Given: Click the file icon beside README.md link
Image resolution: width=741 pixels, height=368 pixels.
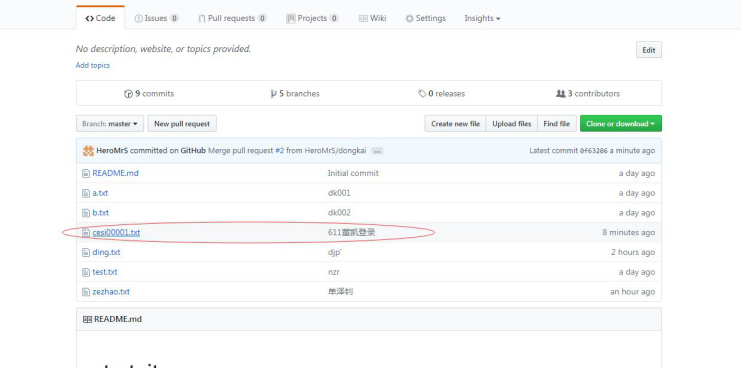Looking at the screenshot, I should 86,173.
